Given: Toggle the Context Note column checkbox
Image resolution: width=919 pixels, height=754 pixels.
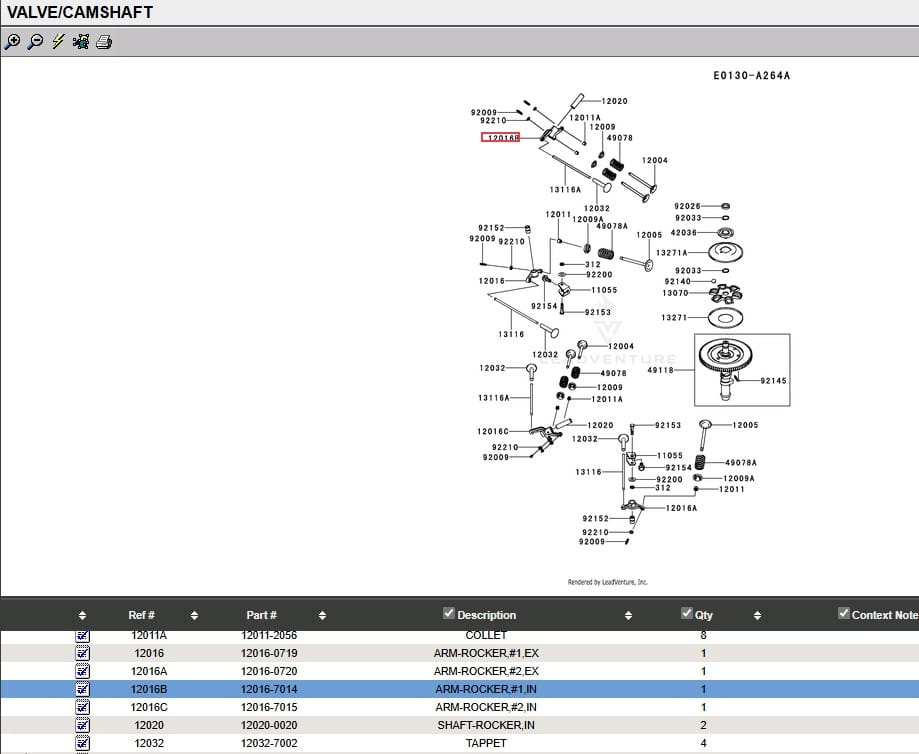Looking at the screenshot, I should tap(844, 614).
